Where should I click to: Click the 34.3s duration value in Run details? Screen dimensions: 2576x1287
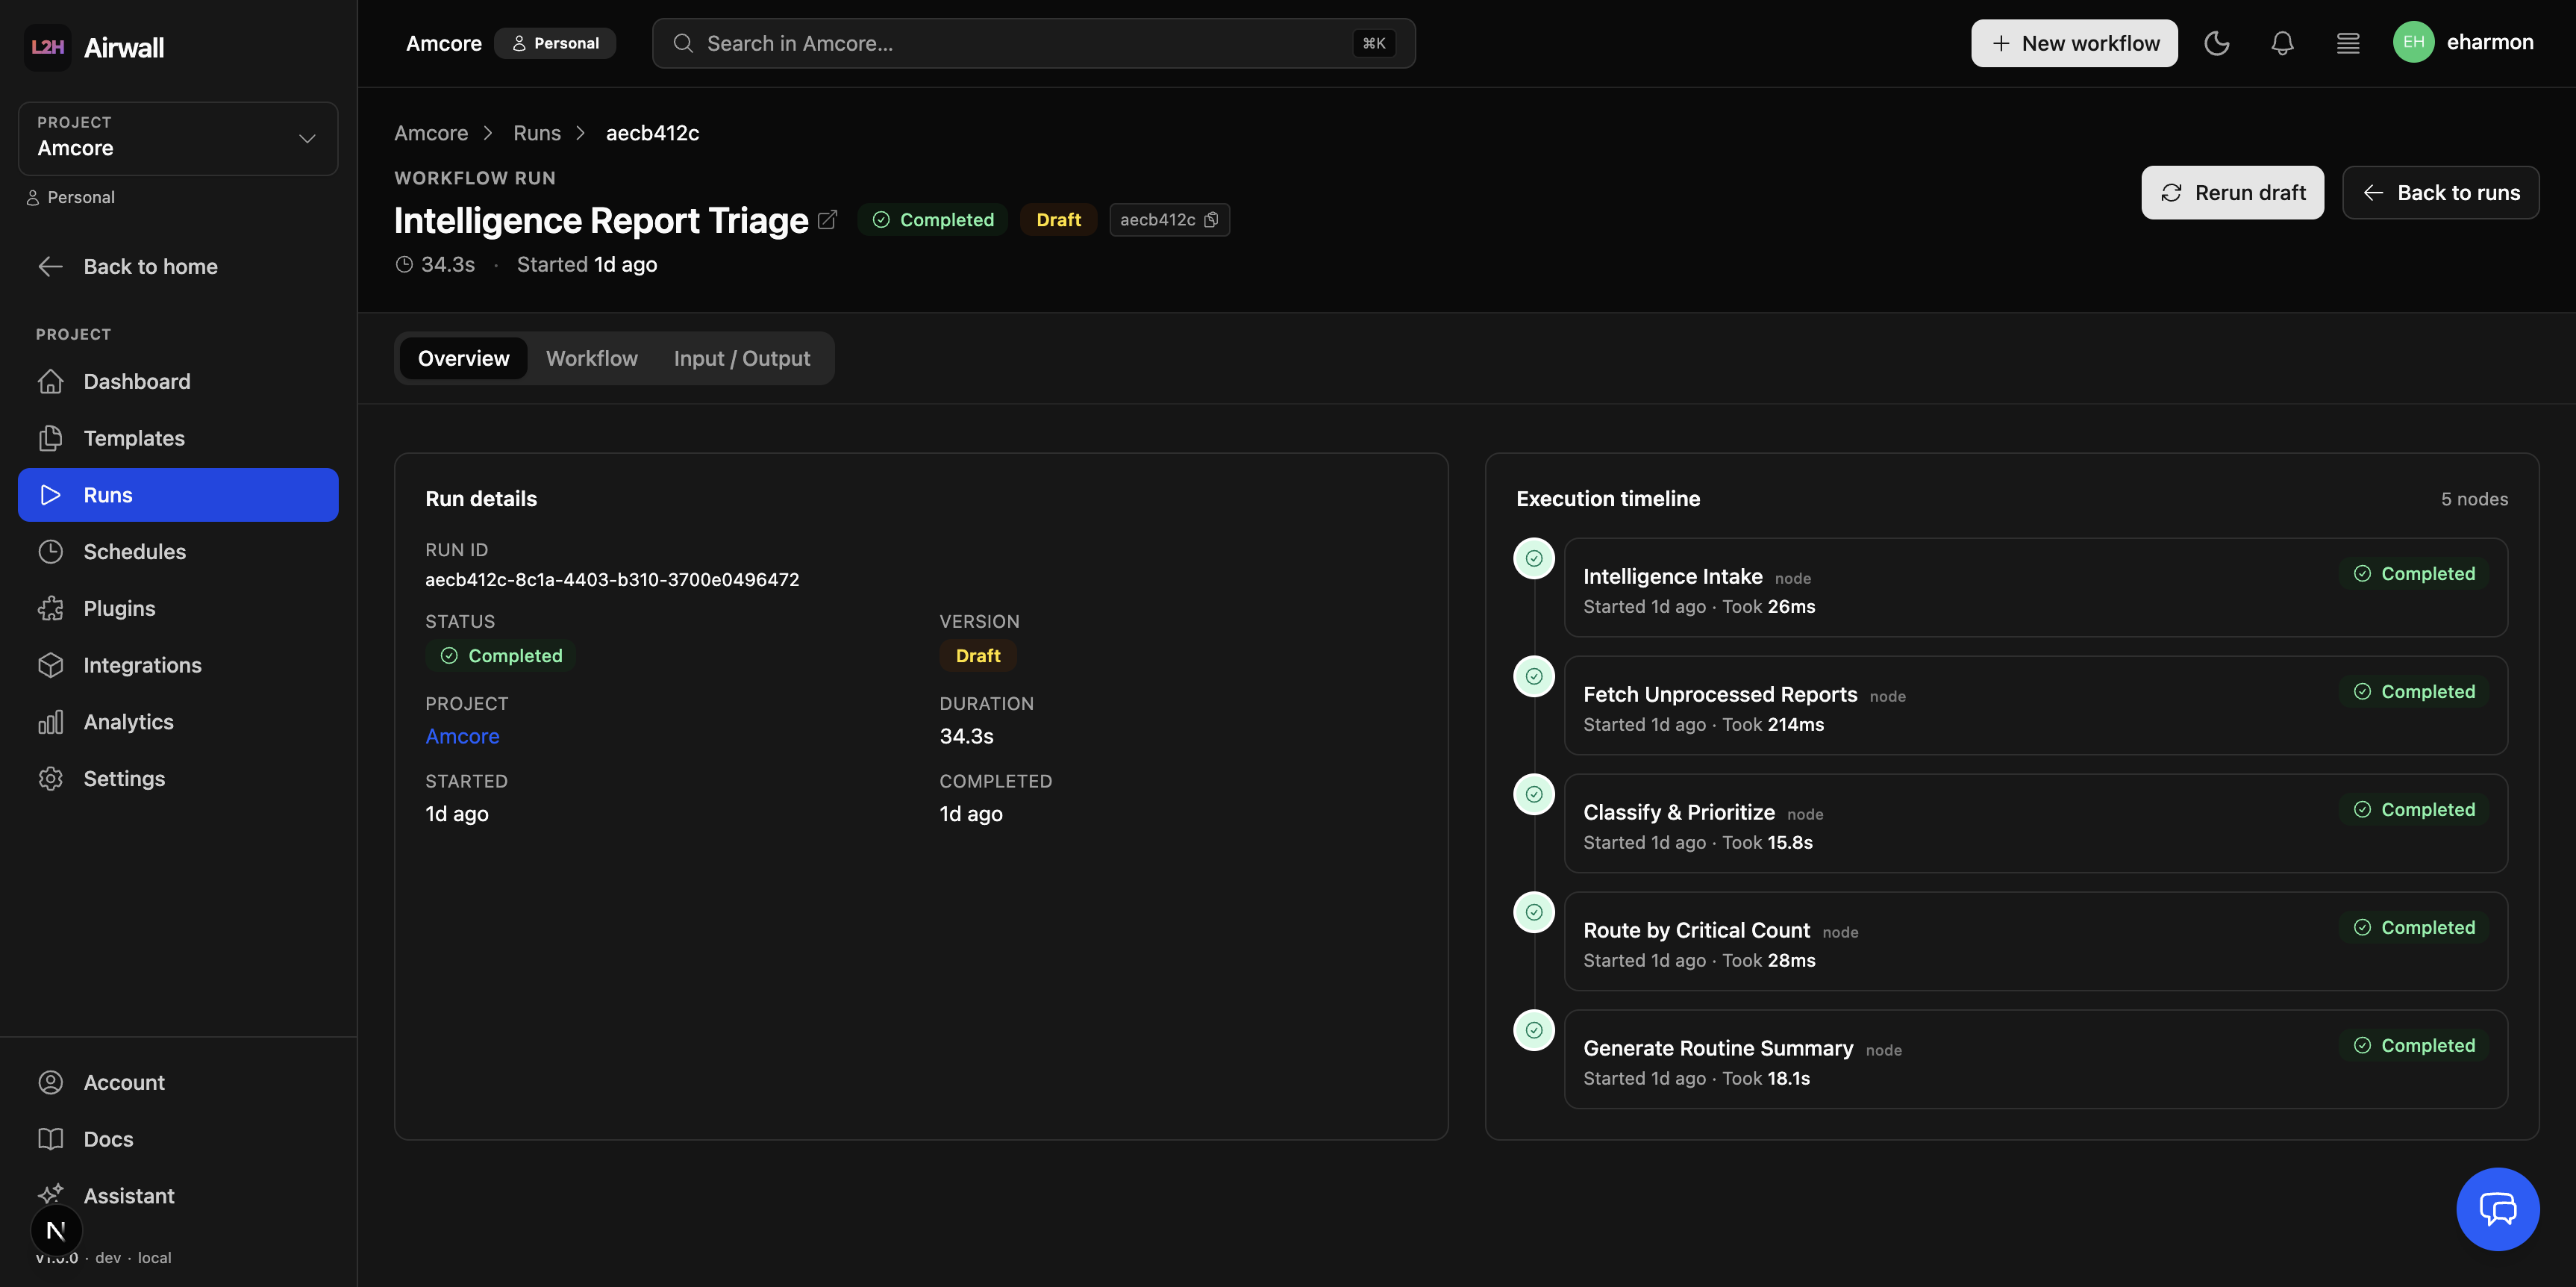[x=966, y=736]
